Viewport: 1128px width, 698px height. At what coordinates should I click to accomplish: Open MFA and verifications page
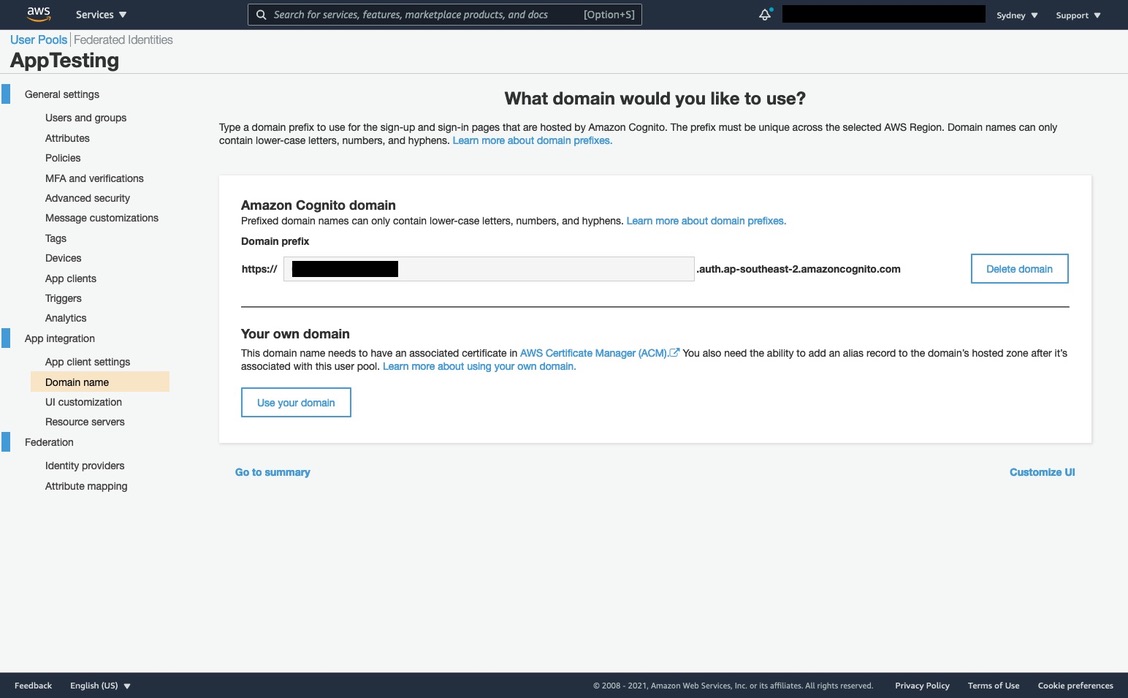94,178
